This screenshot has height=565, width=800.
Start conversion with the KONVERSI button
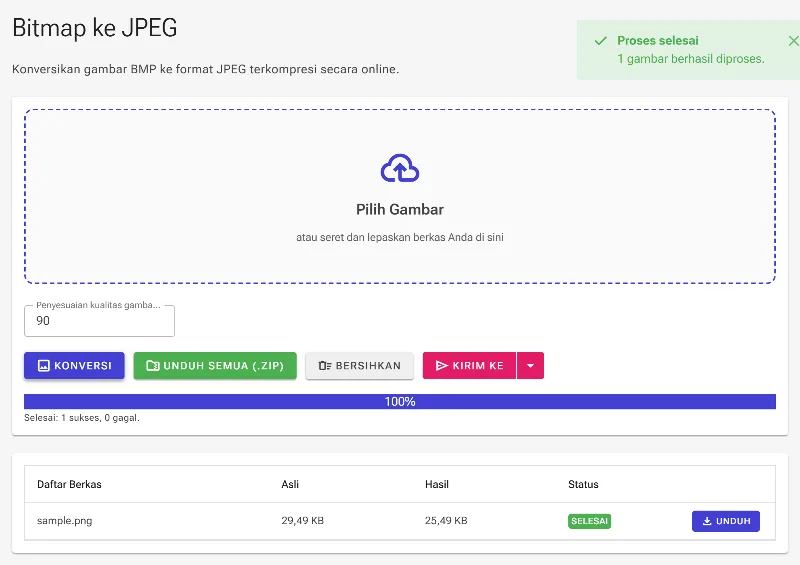tap(74, 365)
